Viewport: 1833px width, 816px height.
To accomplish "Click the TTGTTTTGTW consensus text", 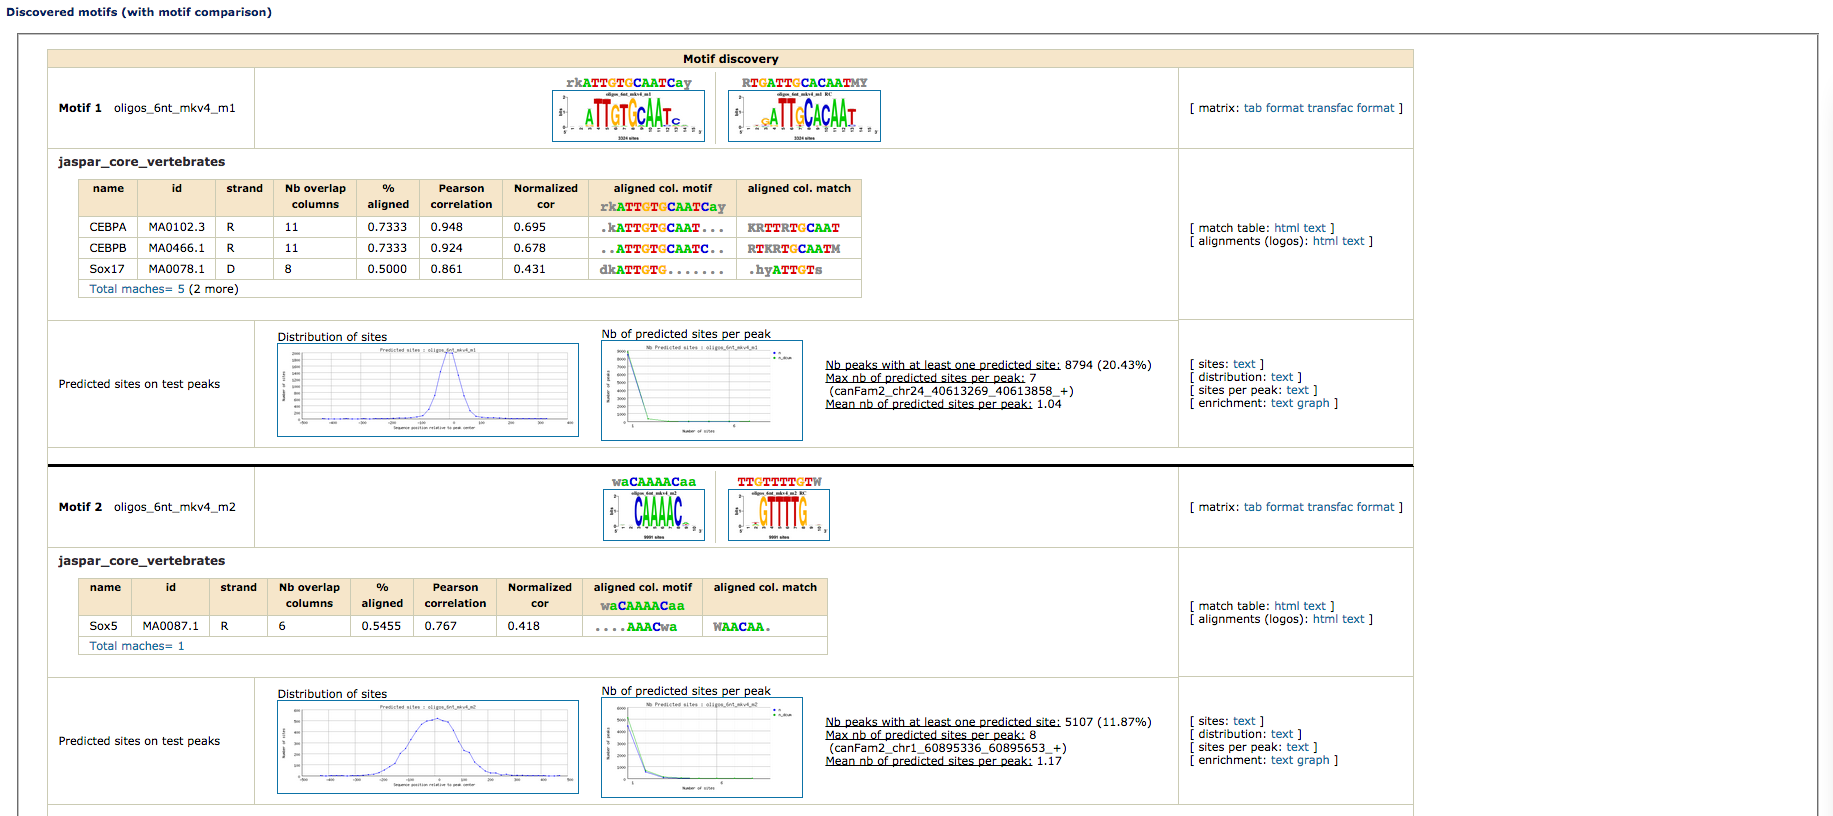I will pyautogui.click(x=780, y=482).
